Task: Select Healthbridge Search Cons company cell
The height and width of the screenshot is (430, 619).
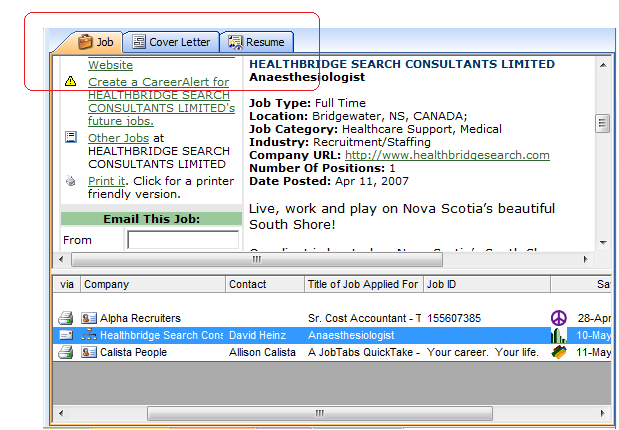Action: (161, 335)
